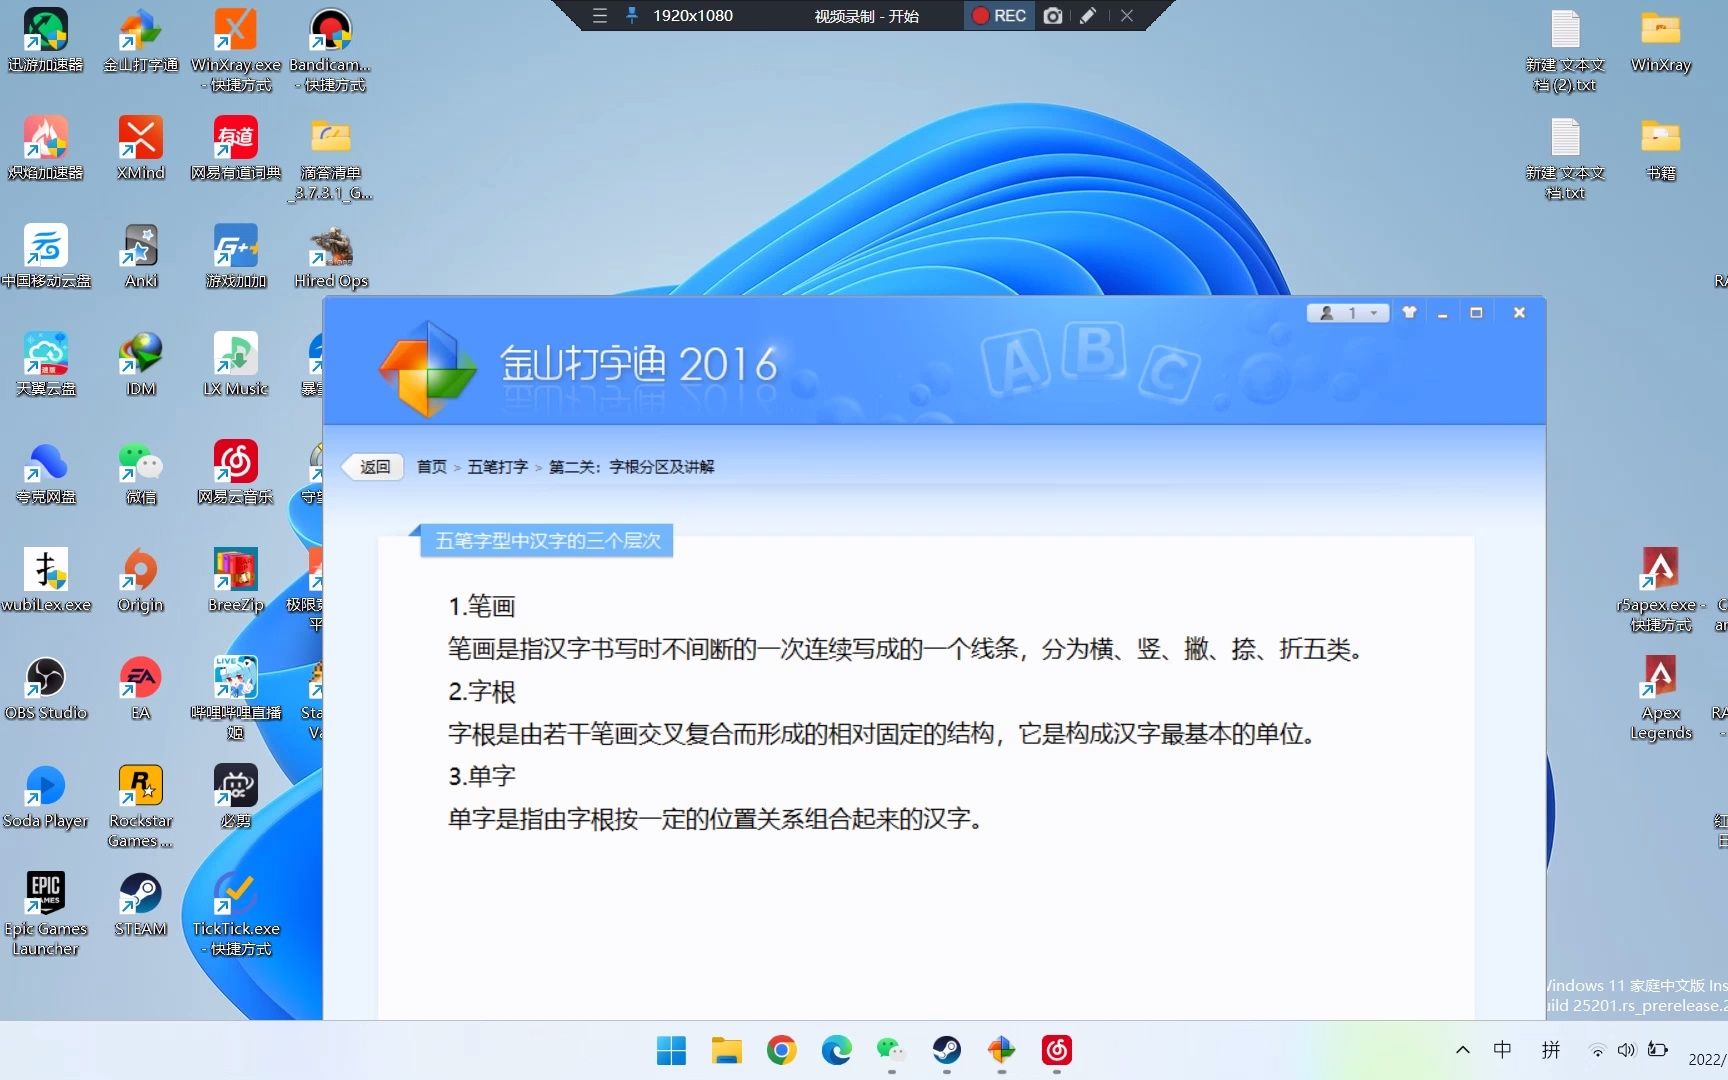
Task: Select the 中国移动云盘 desktop icon
Action: pos(46,256)
